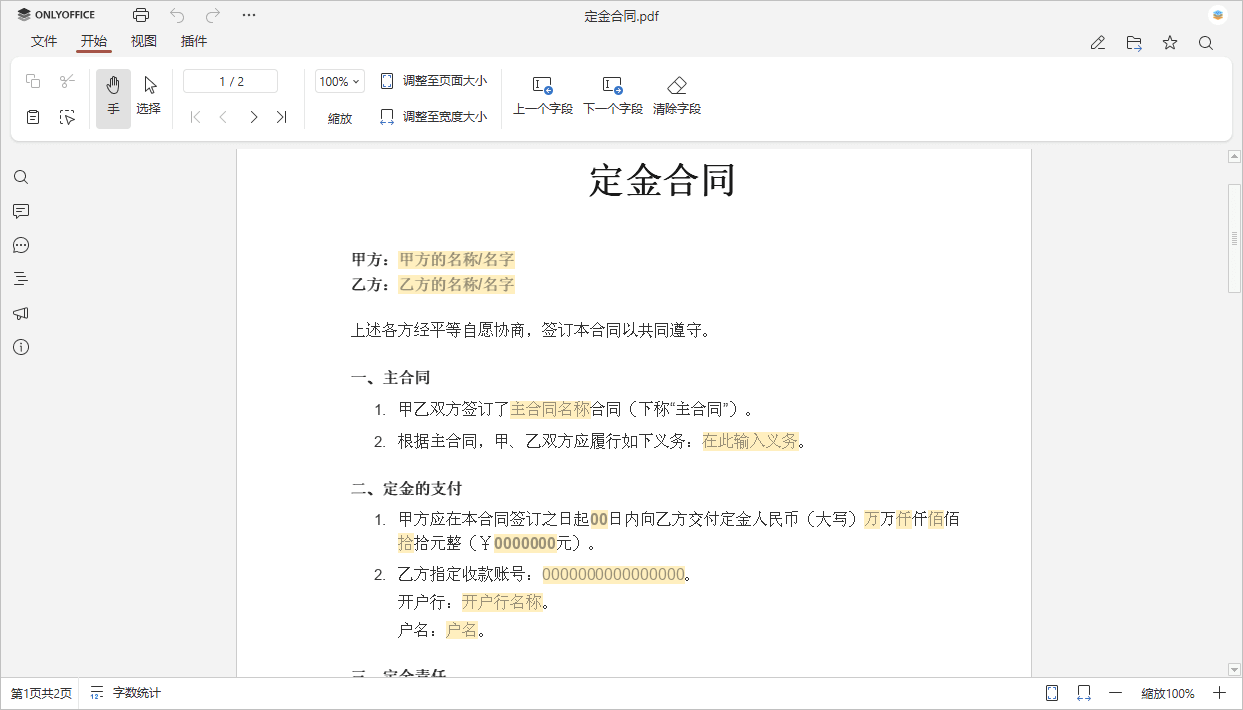
Task: Open the More options ellipsis menu
Action: [248, 15]
